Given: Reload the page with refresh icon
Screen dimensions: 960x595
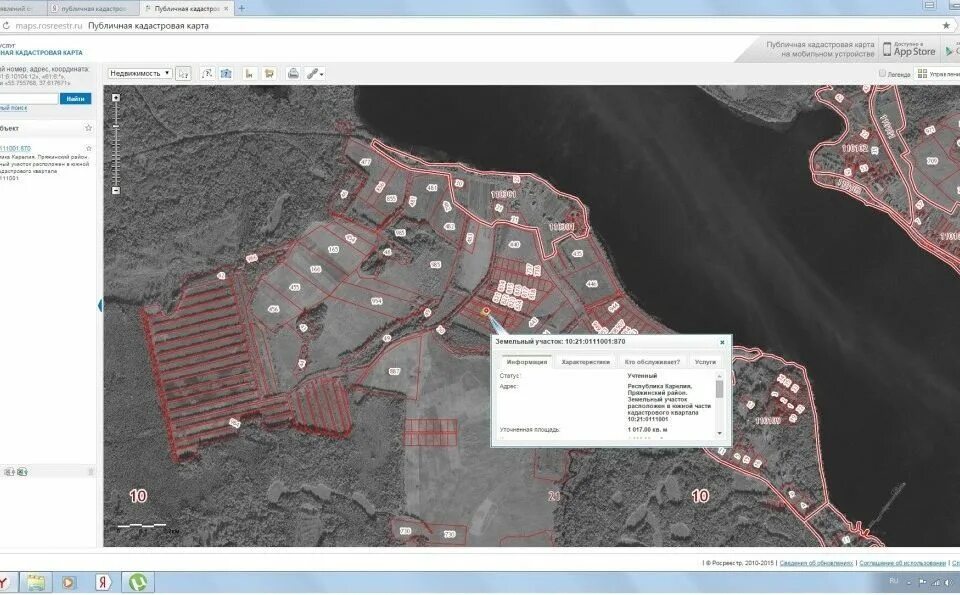Looking at the screenshot, I should click(x=6, y=26).
